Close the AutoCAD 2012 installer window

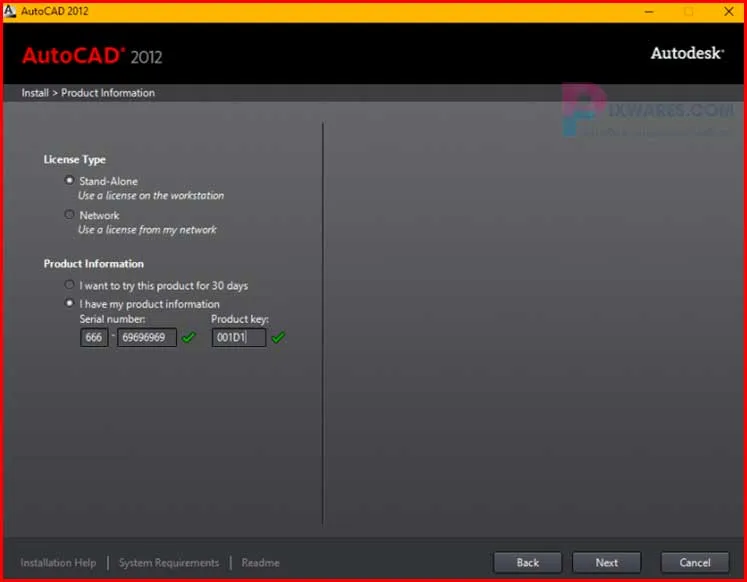coord(728,11)
